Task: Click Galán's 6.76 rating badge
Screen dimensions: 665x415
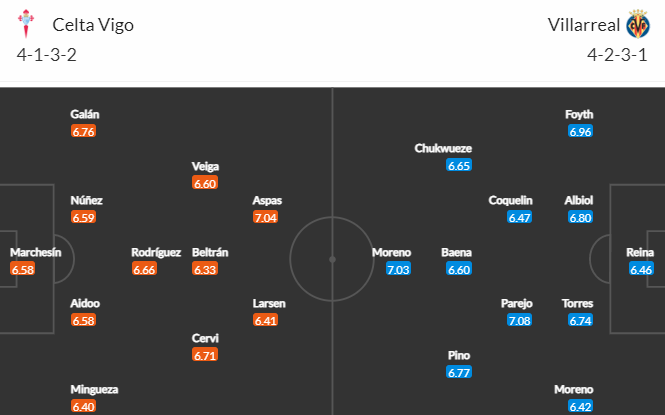Action: pyautogui.click(x=84, y=131)
